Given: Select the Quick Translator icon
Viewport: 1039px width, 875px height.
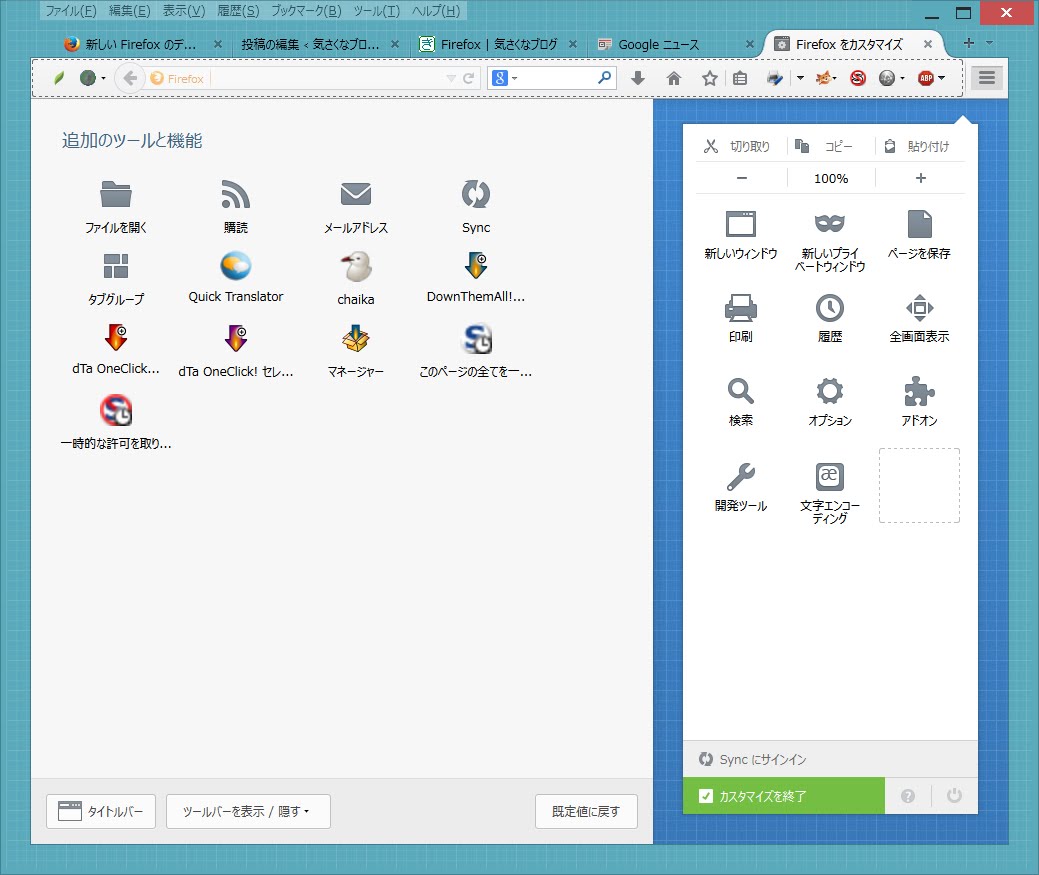Looking at the screenshot, I should (x=235, y=266).
